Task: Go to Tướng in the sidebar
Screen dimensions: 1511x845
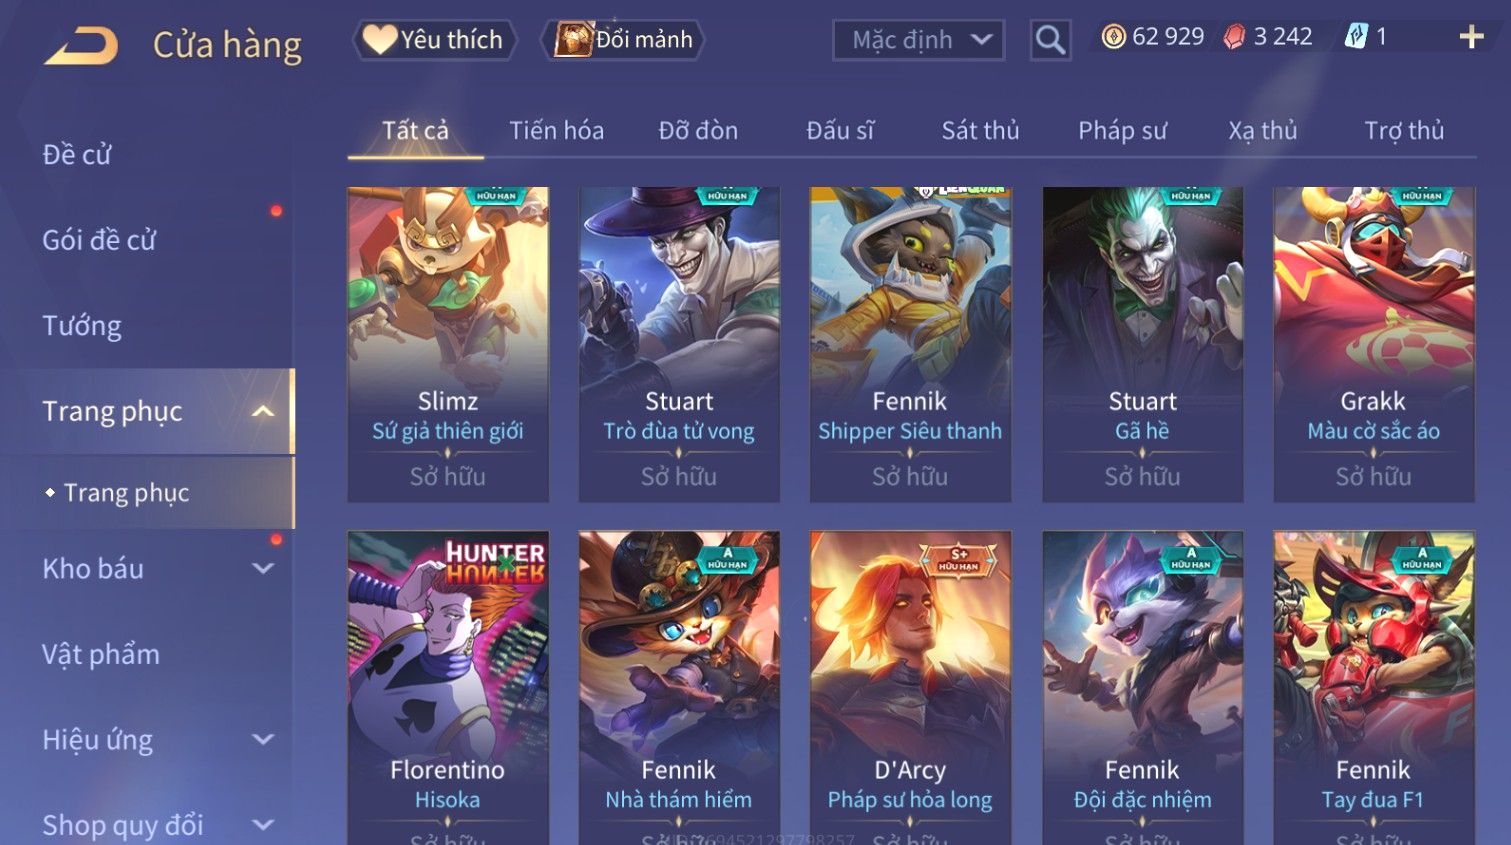Action: pos(82,326)
